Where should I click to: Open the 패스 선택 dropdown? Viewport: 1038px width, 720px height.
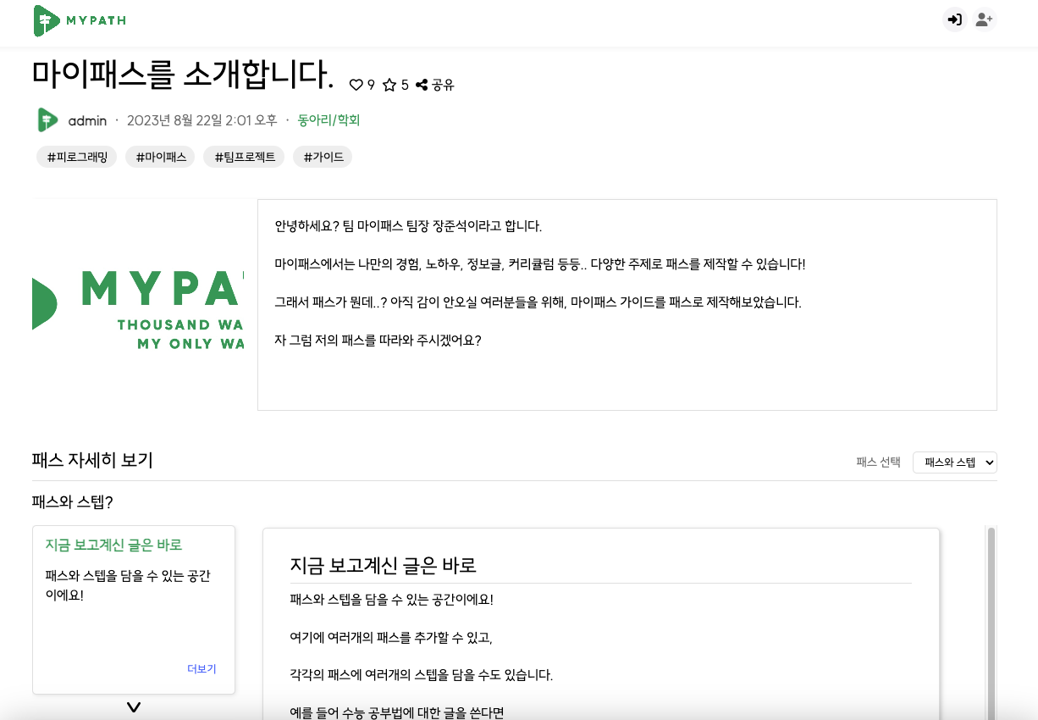tap(954, 462)
